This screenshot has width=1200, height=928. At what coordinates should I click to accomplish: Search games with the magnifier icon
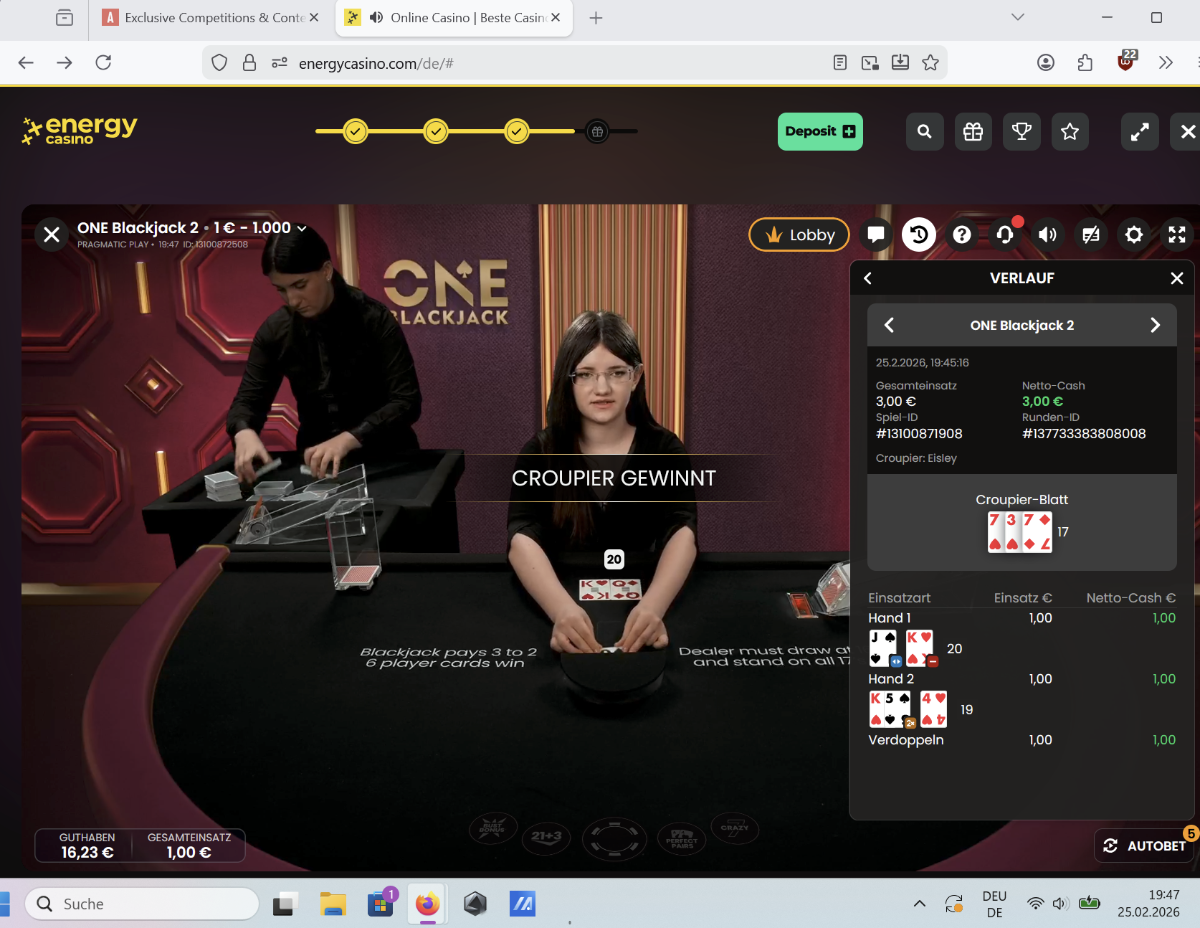[x=924, y=132]
